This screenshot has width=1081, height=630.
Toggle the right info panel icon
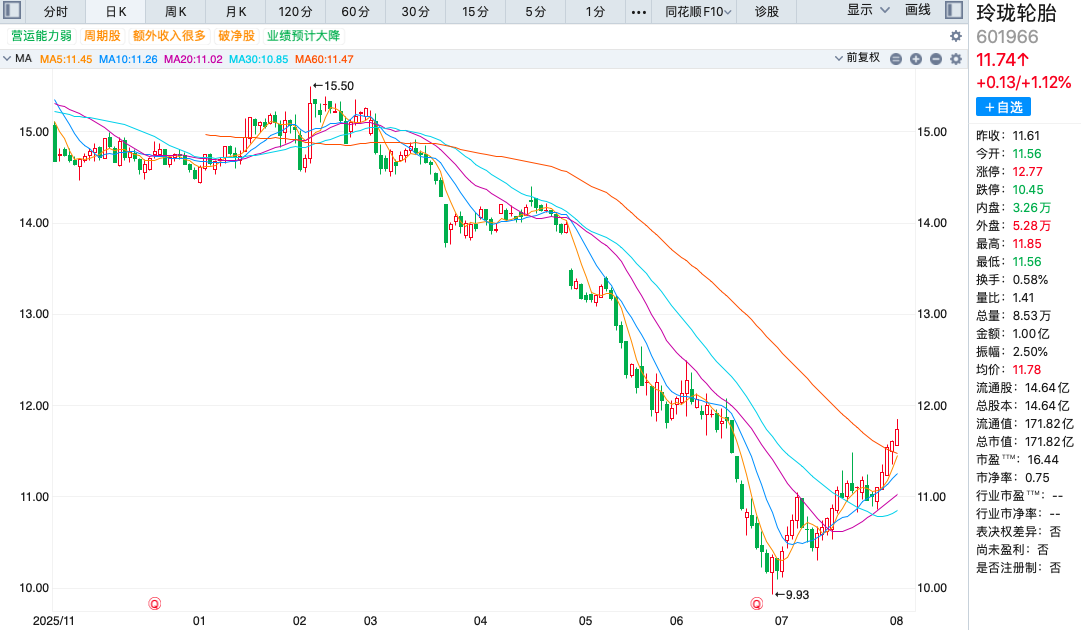[x=953, y=10]
